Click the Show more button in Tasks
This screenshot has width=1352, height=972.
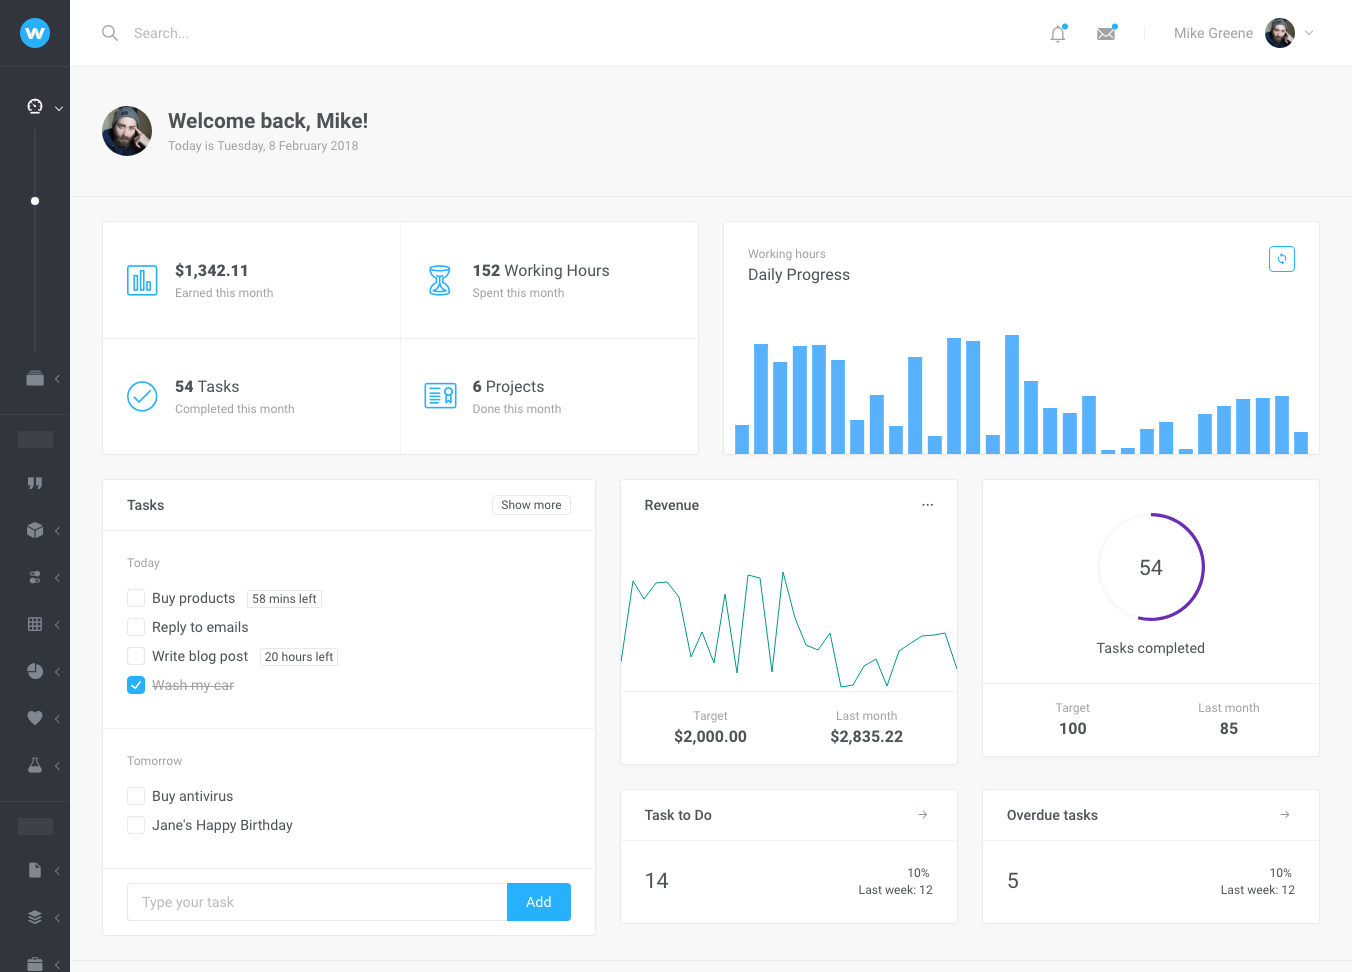point(531,505)
